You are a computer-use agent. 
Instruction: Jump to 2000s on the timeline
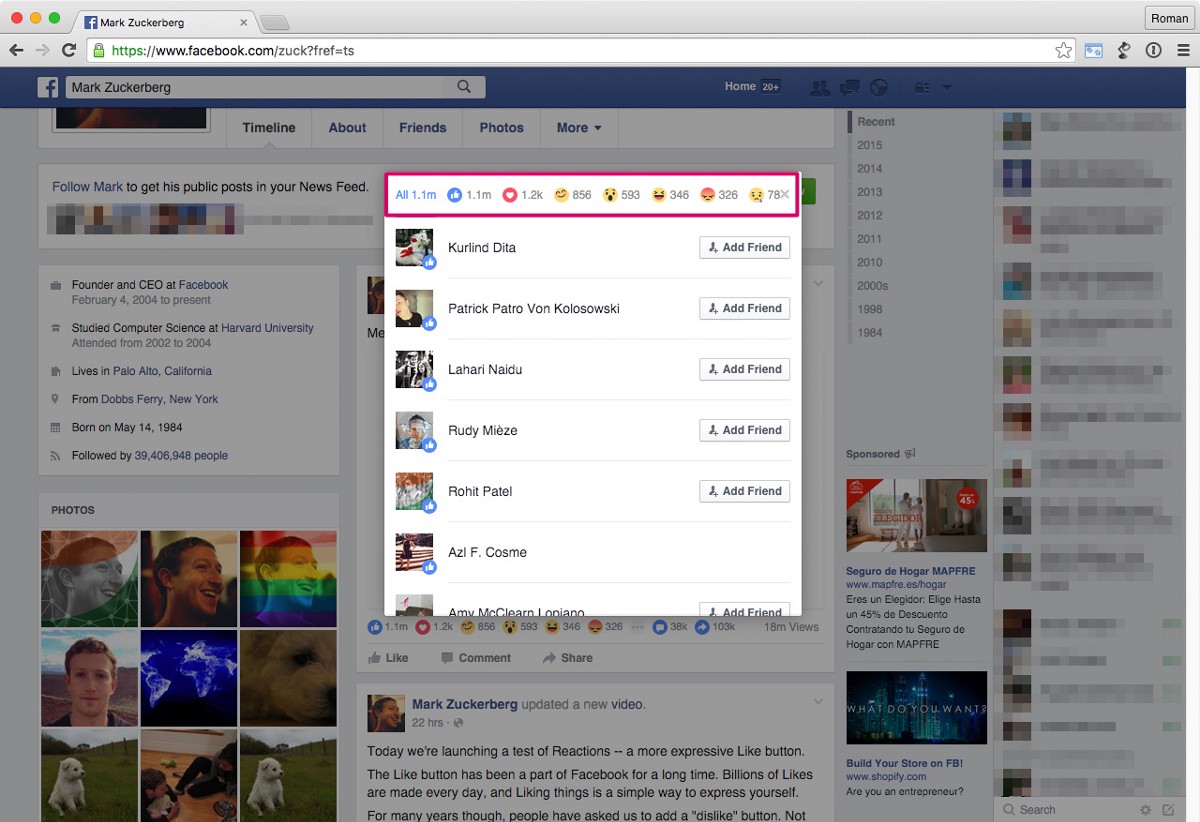tap(872, 286)
